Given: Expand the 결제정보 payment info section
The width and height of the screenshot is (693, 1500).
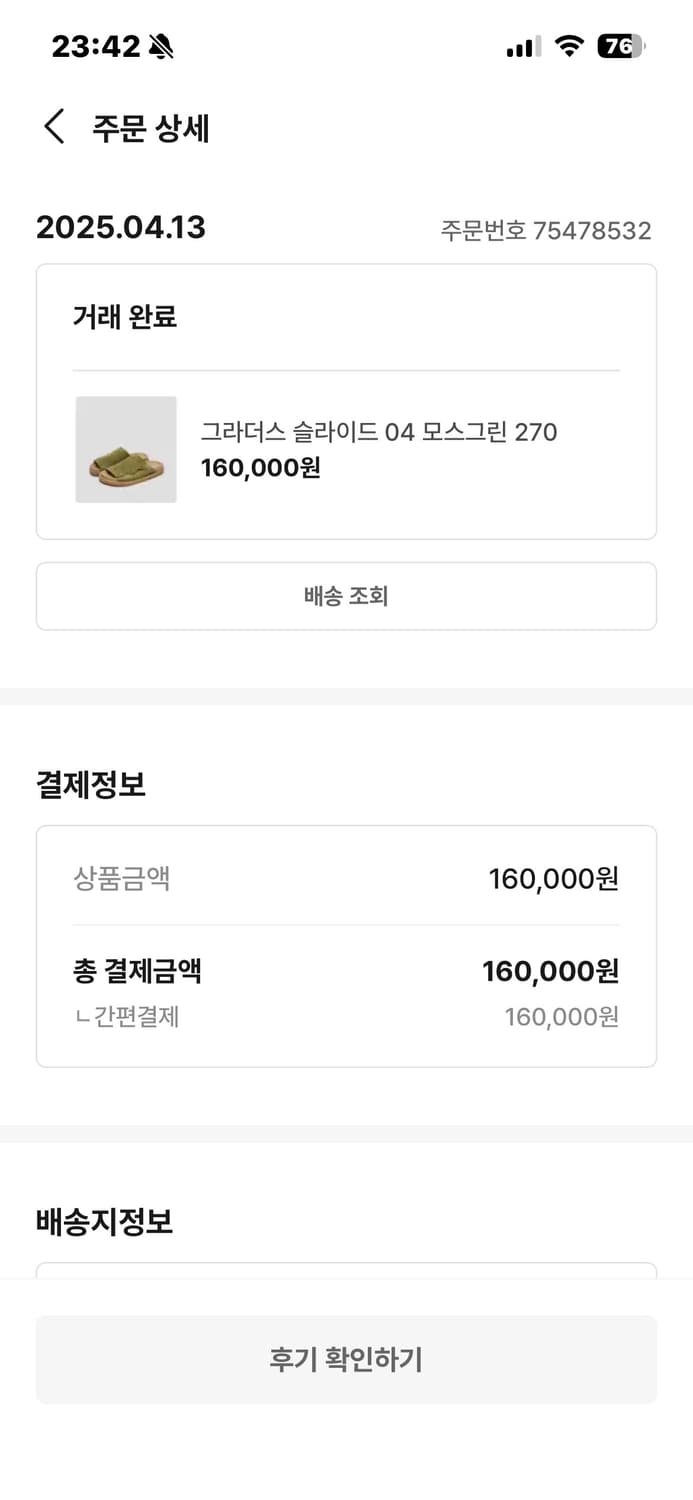Looking at the screenshot, I should [x=90, y=785].
